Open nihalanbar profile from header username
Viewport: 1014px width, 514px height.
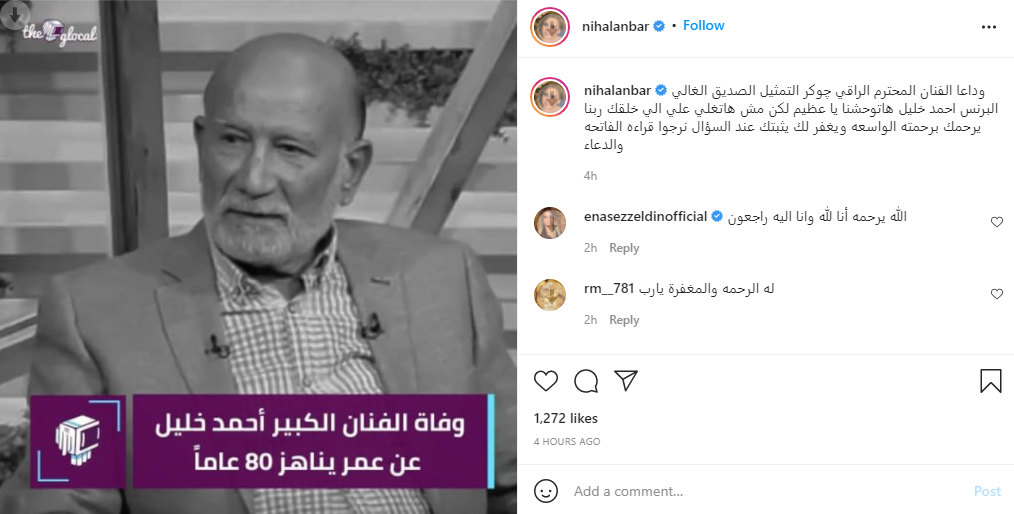click(616, 26)
